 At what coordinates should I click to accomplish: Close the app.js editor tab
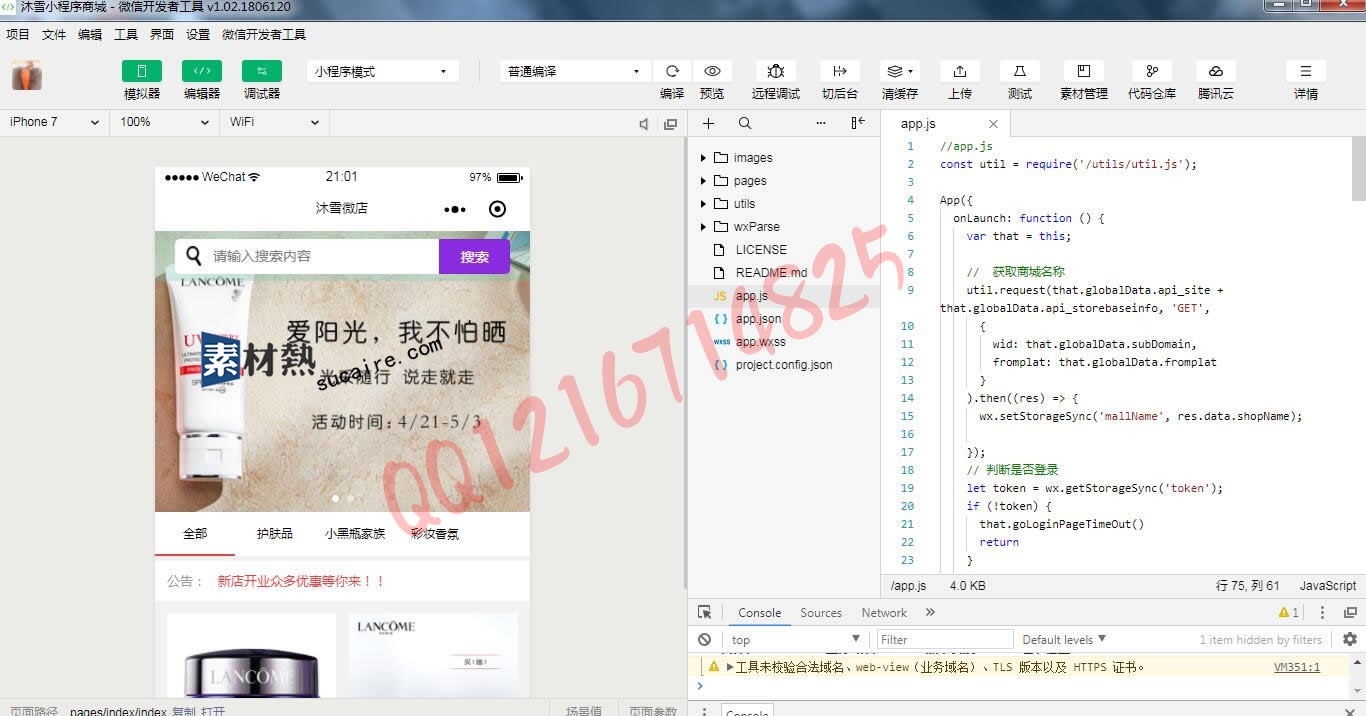click(x=993, y=124)
